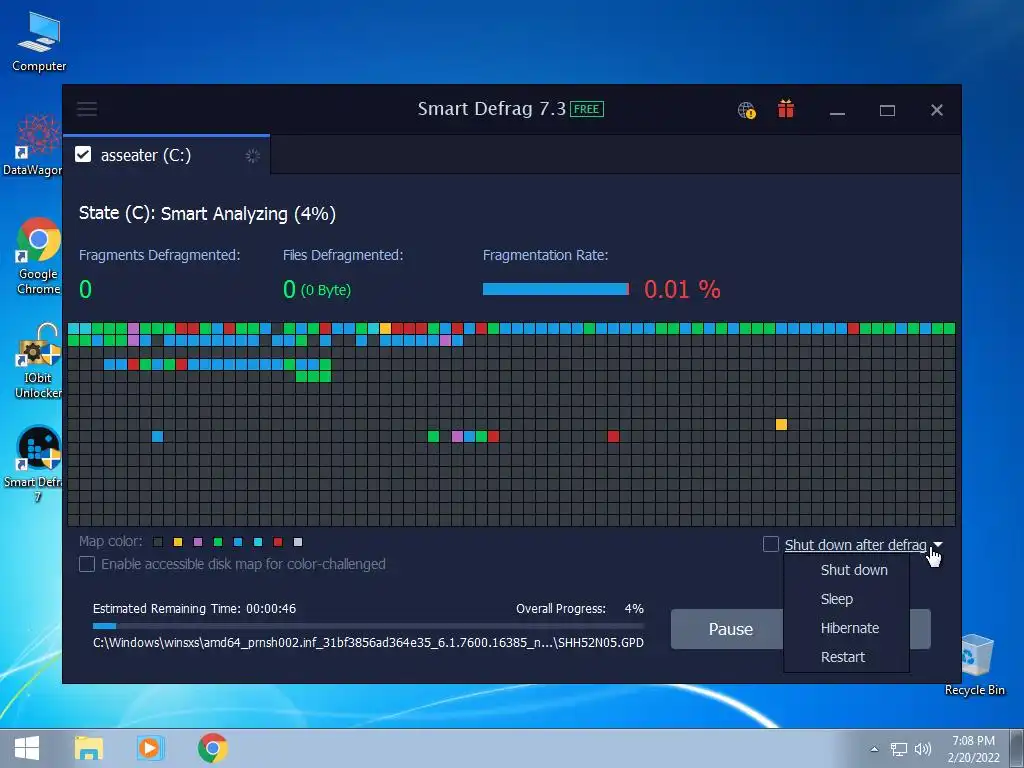
Task: Click the blue map color swatch
Action: click(x=238, y=541)
